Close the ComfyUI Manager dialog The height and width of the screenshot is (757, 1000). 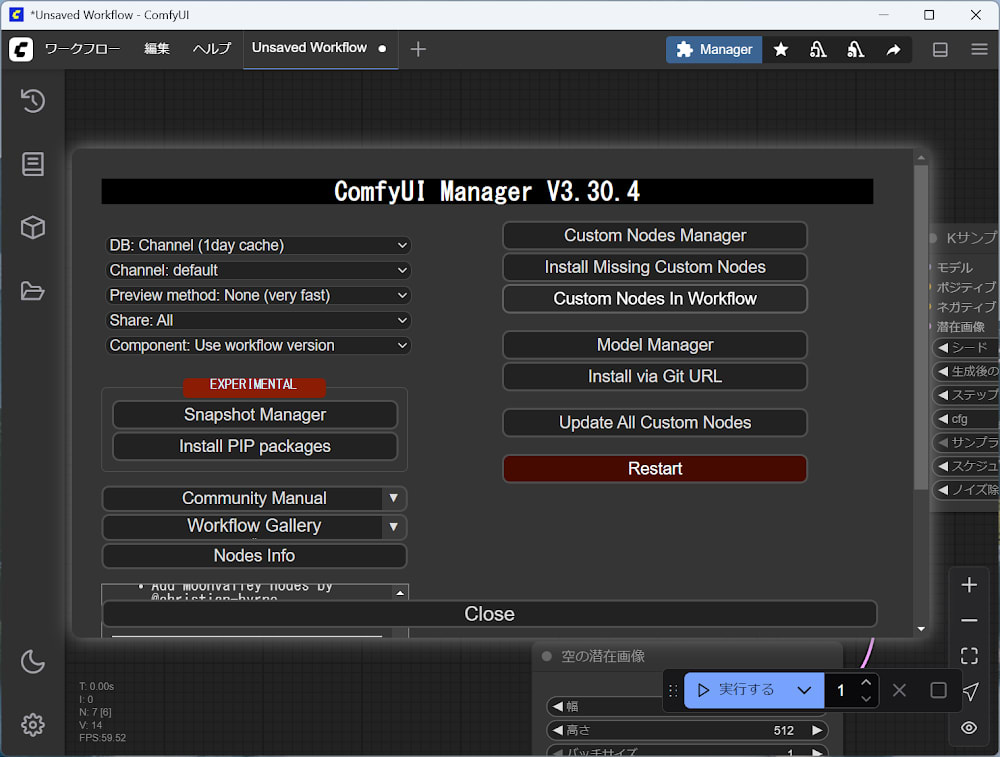click(x=489, y=614)
